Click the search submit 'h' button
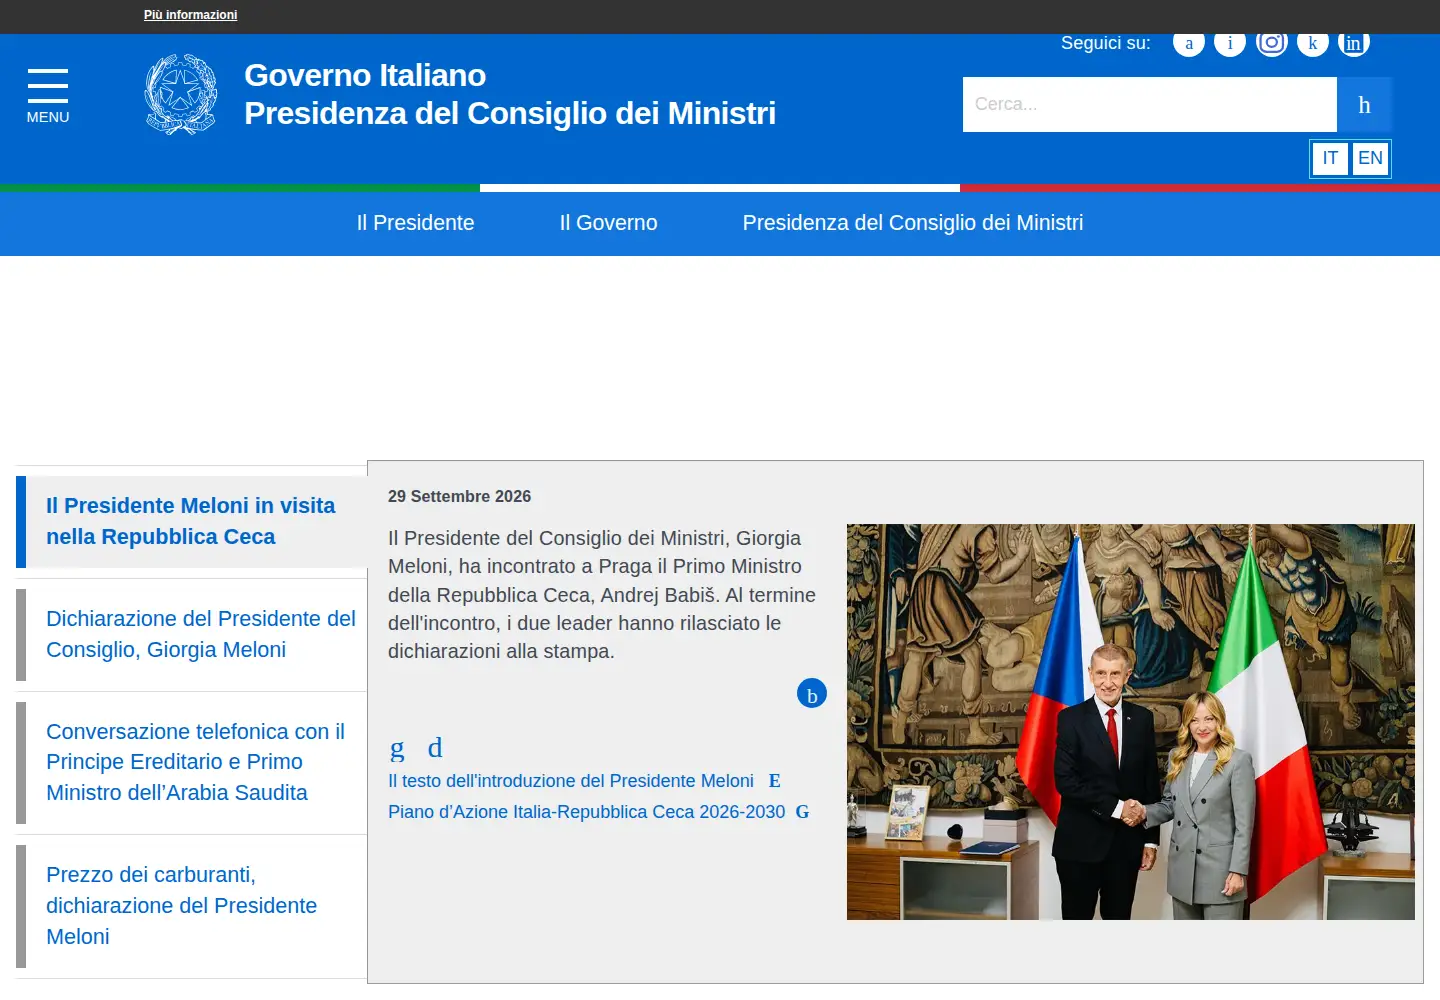This screenshot has height=1000, width=1440. (x=1364, y=104)
